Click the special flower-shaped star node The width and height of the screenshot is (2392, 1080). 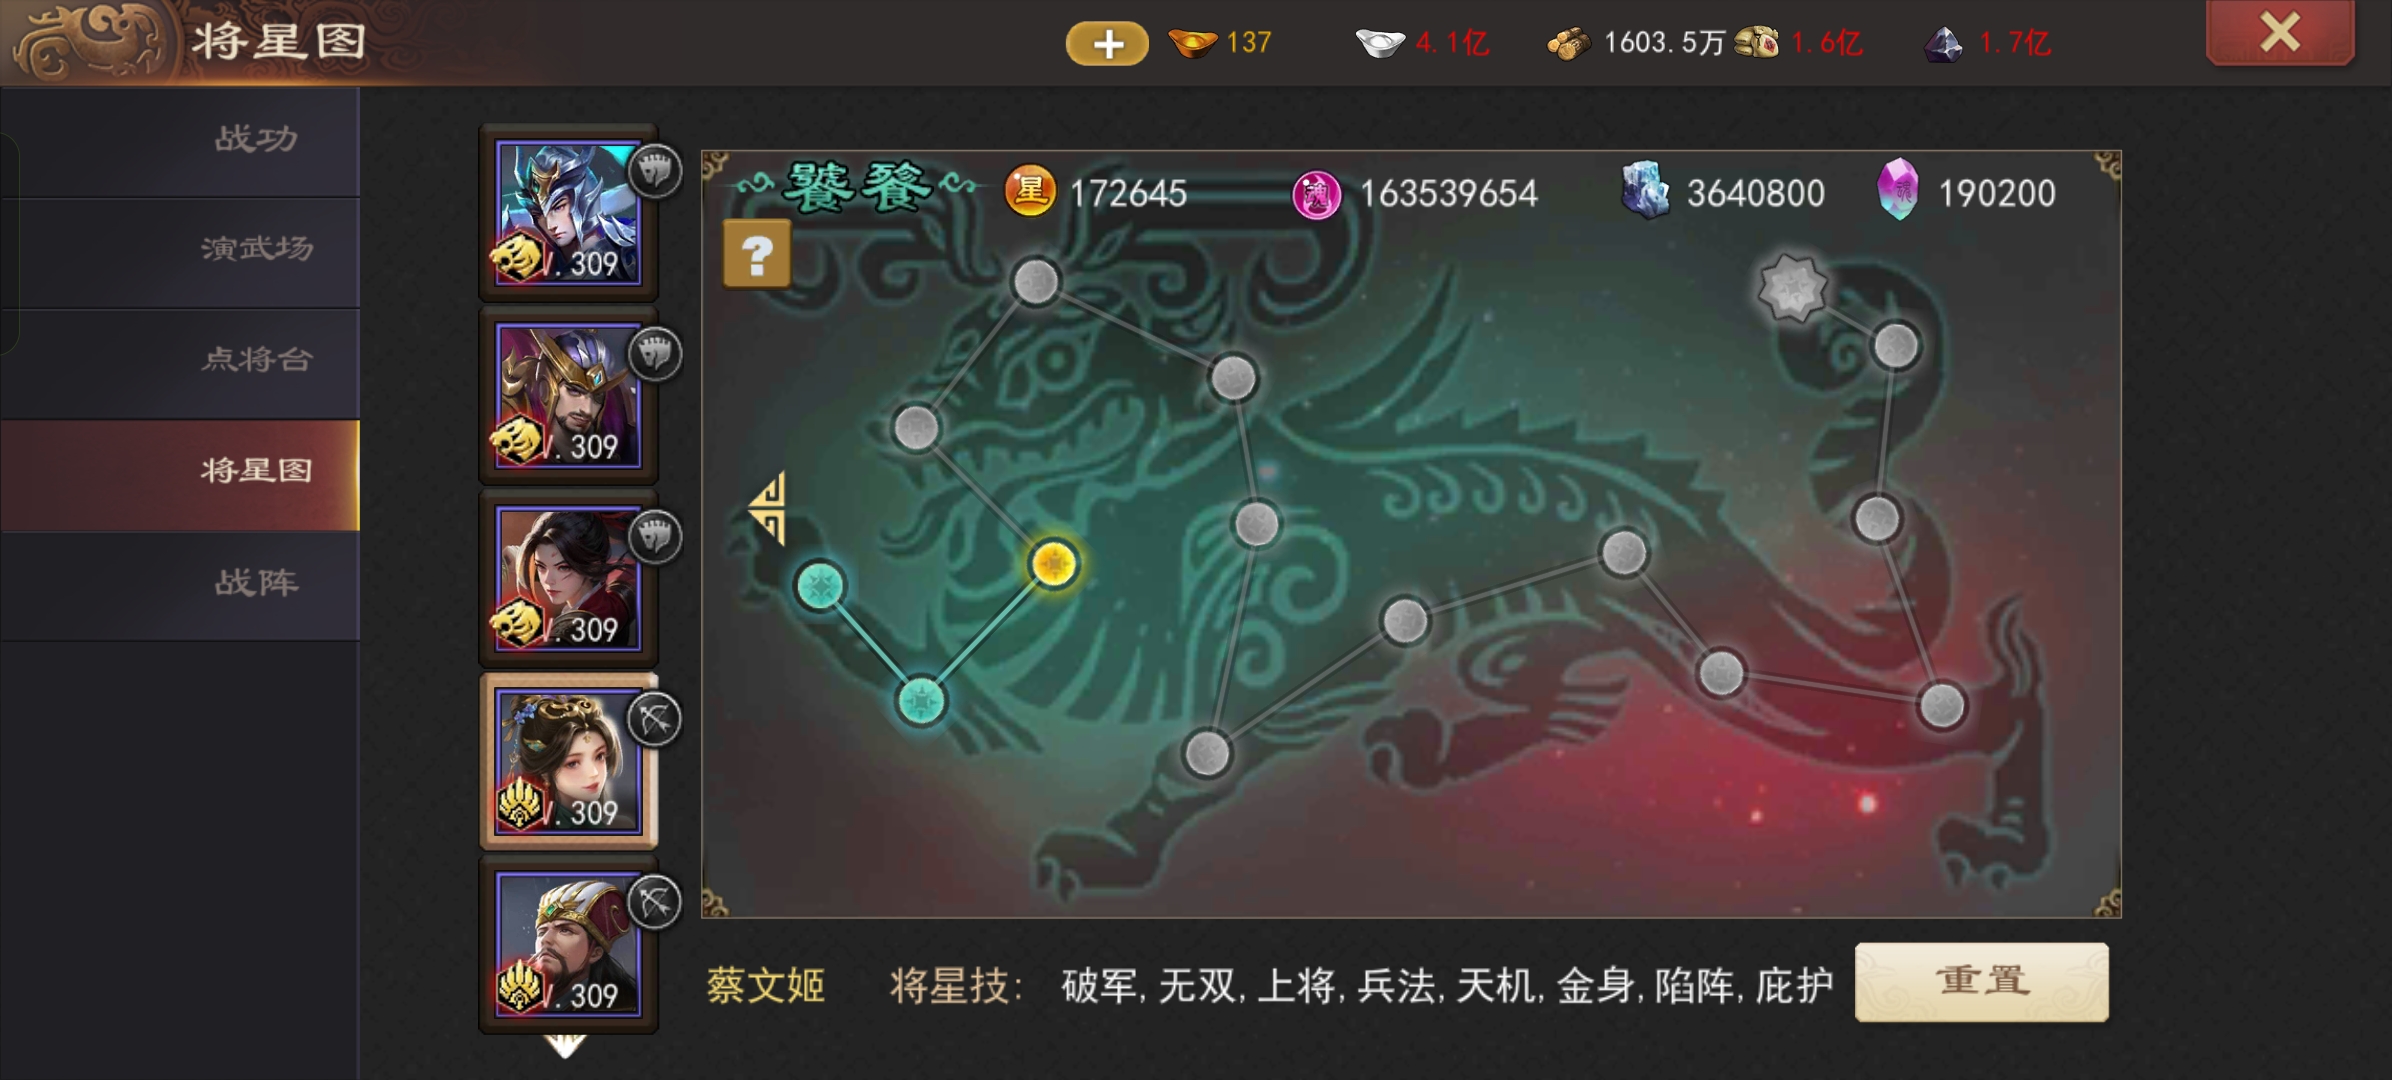(x=1792, y=289)
